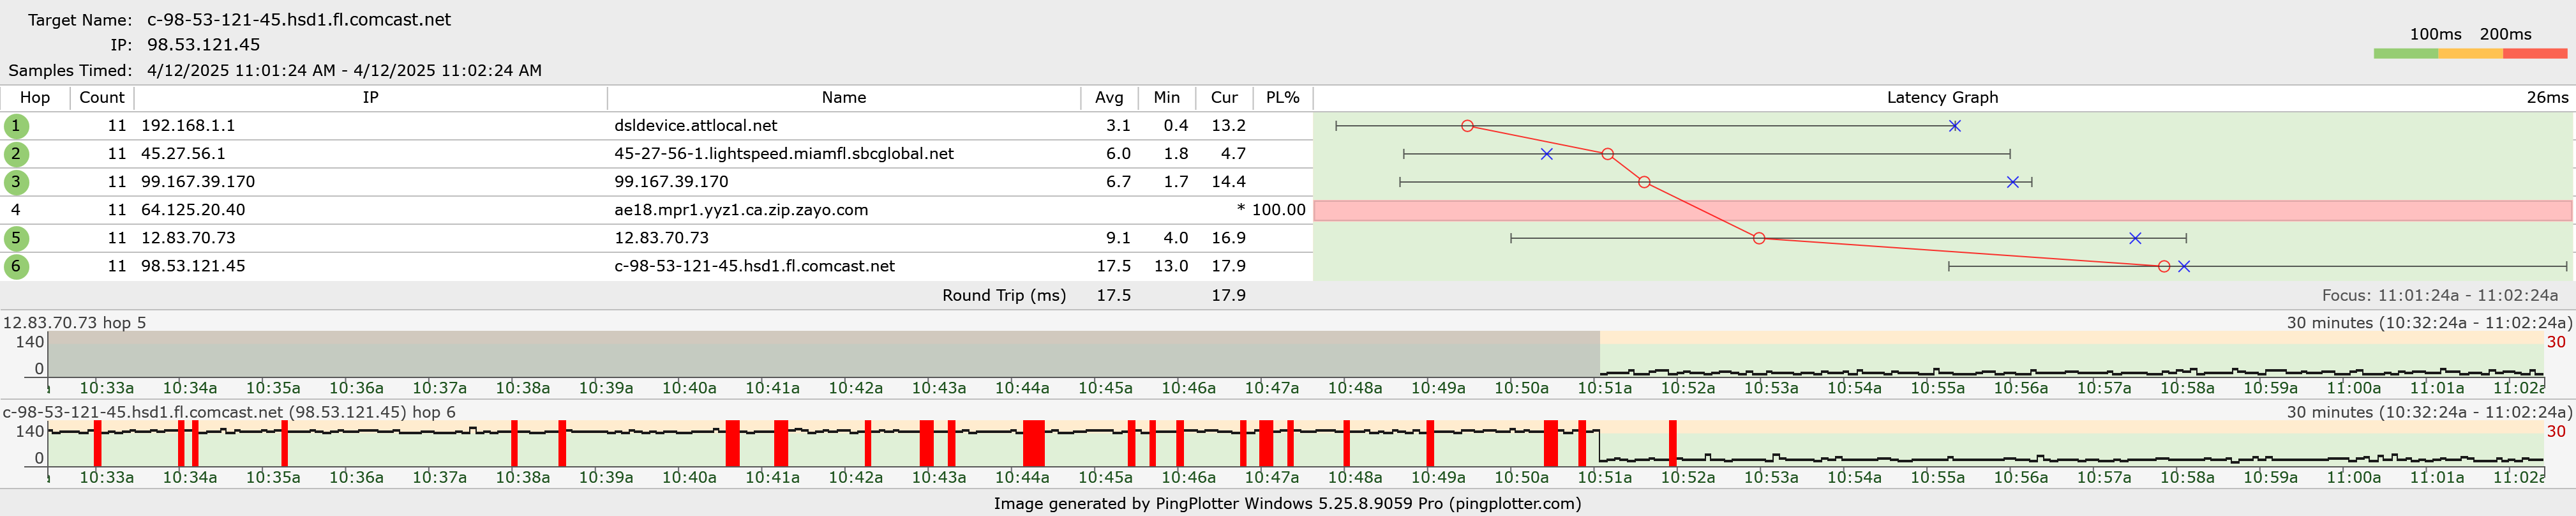This screenshot has height=516, width=2576.
Task: Click the pink packet-loss bar for hop 4
Action: (x=1942, y=210)
